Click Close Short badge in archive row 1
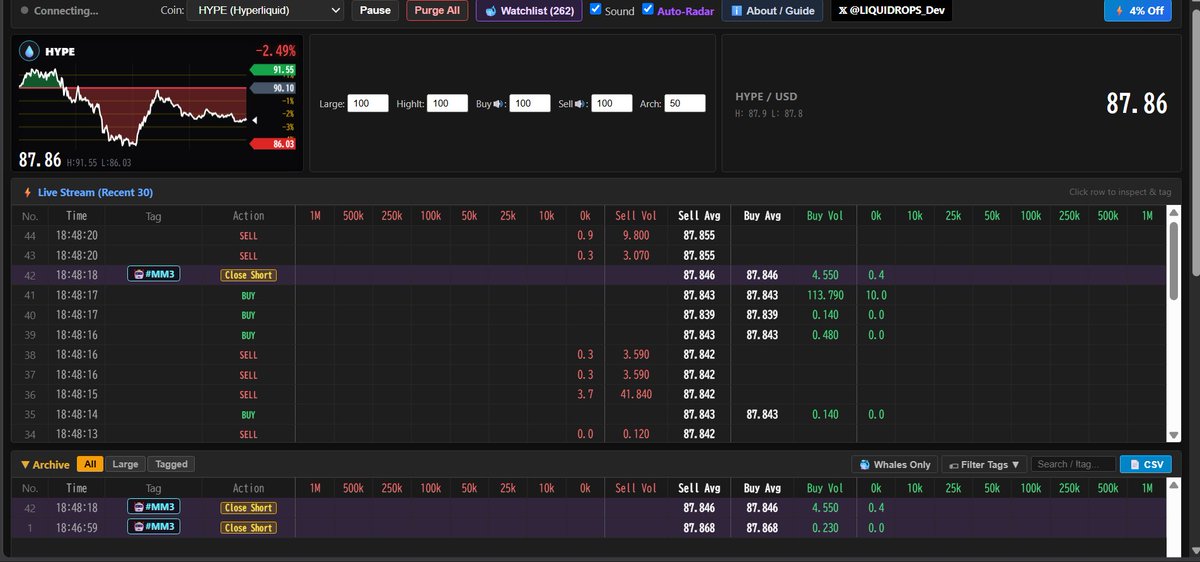1200x562 pixels. pyautogui.click(x=248, y=528)
